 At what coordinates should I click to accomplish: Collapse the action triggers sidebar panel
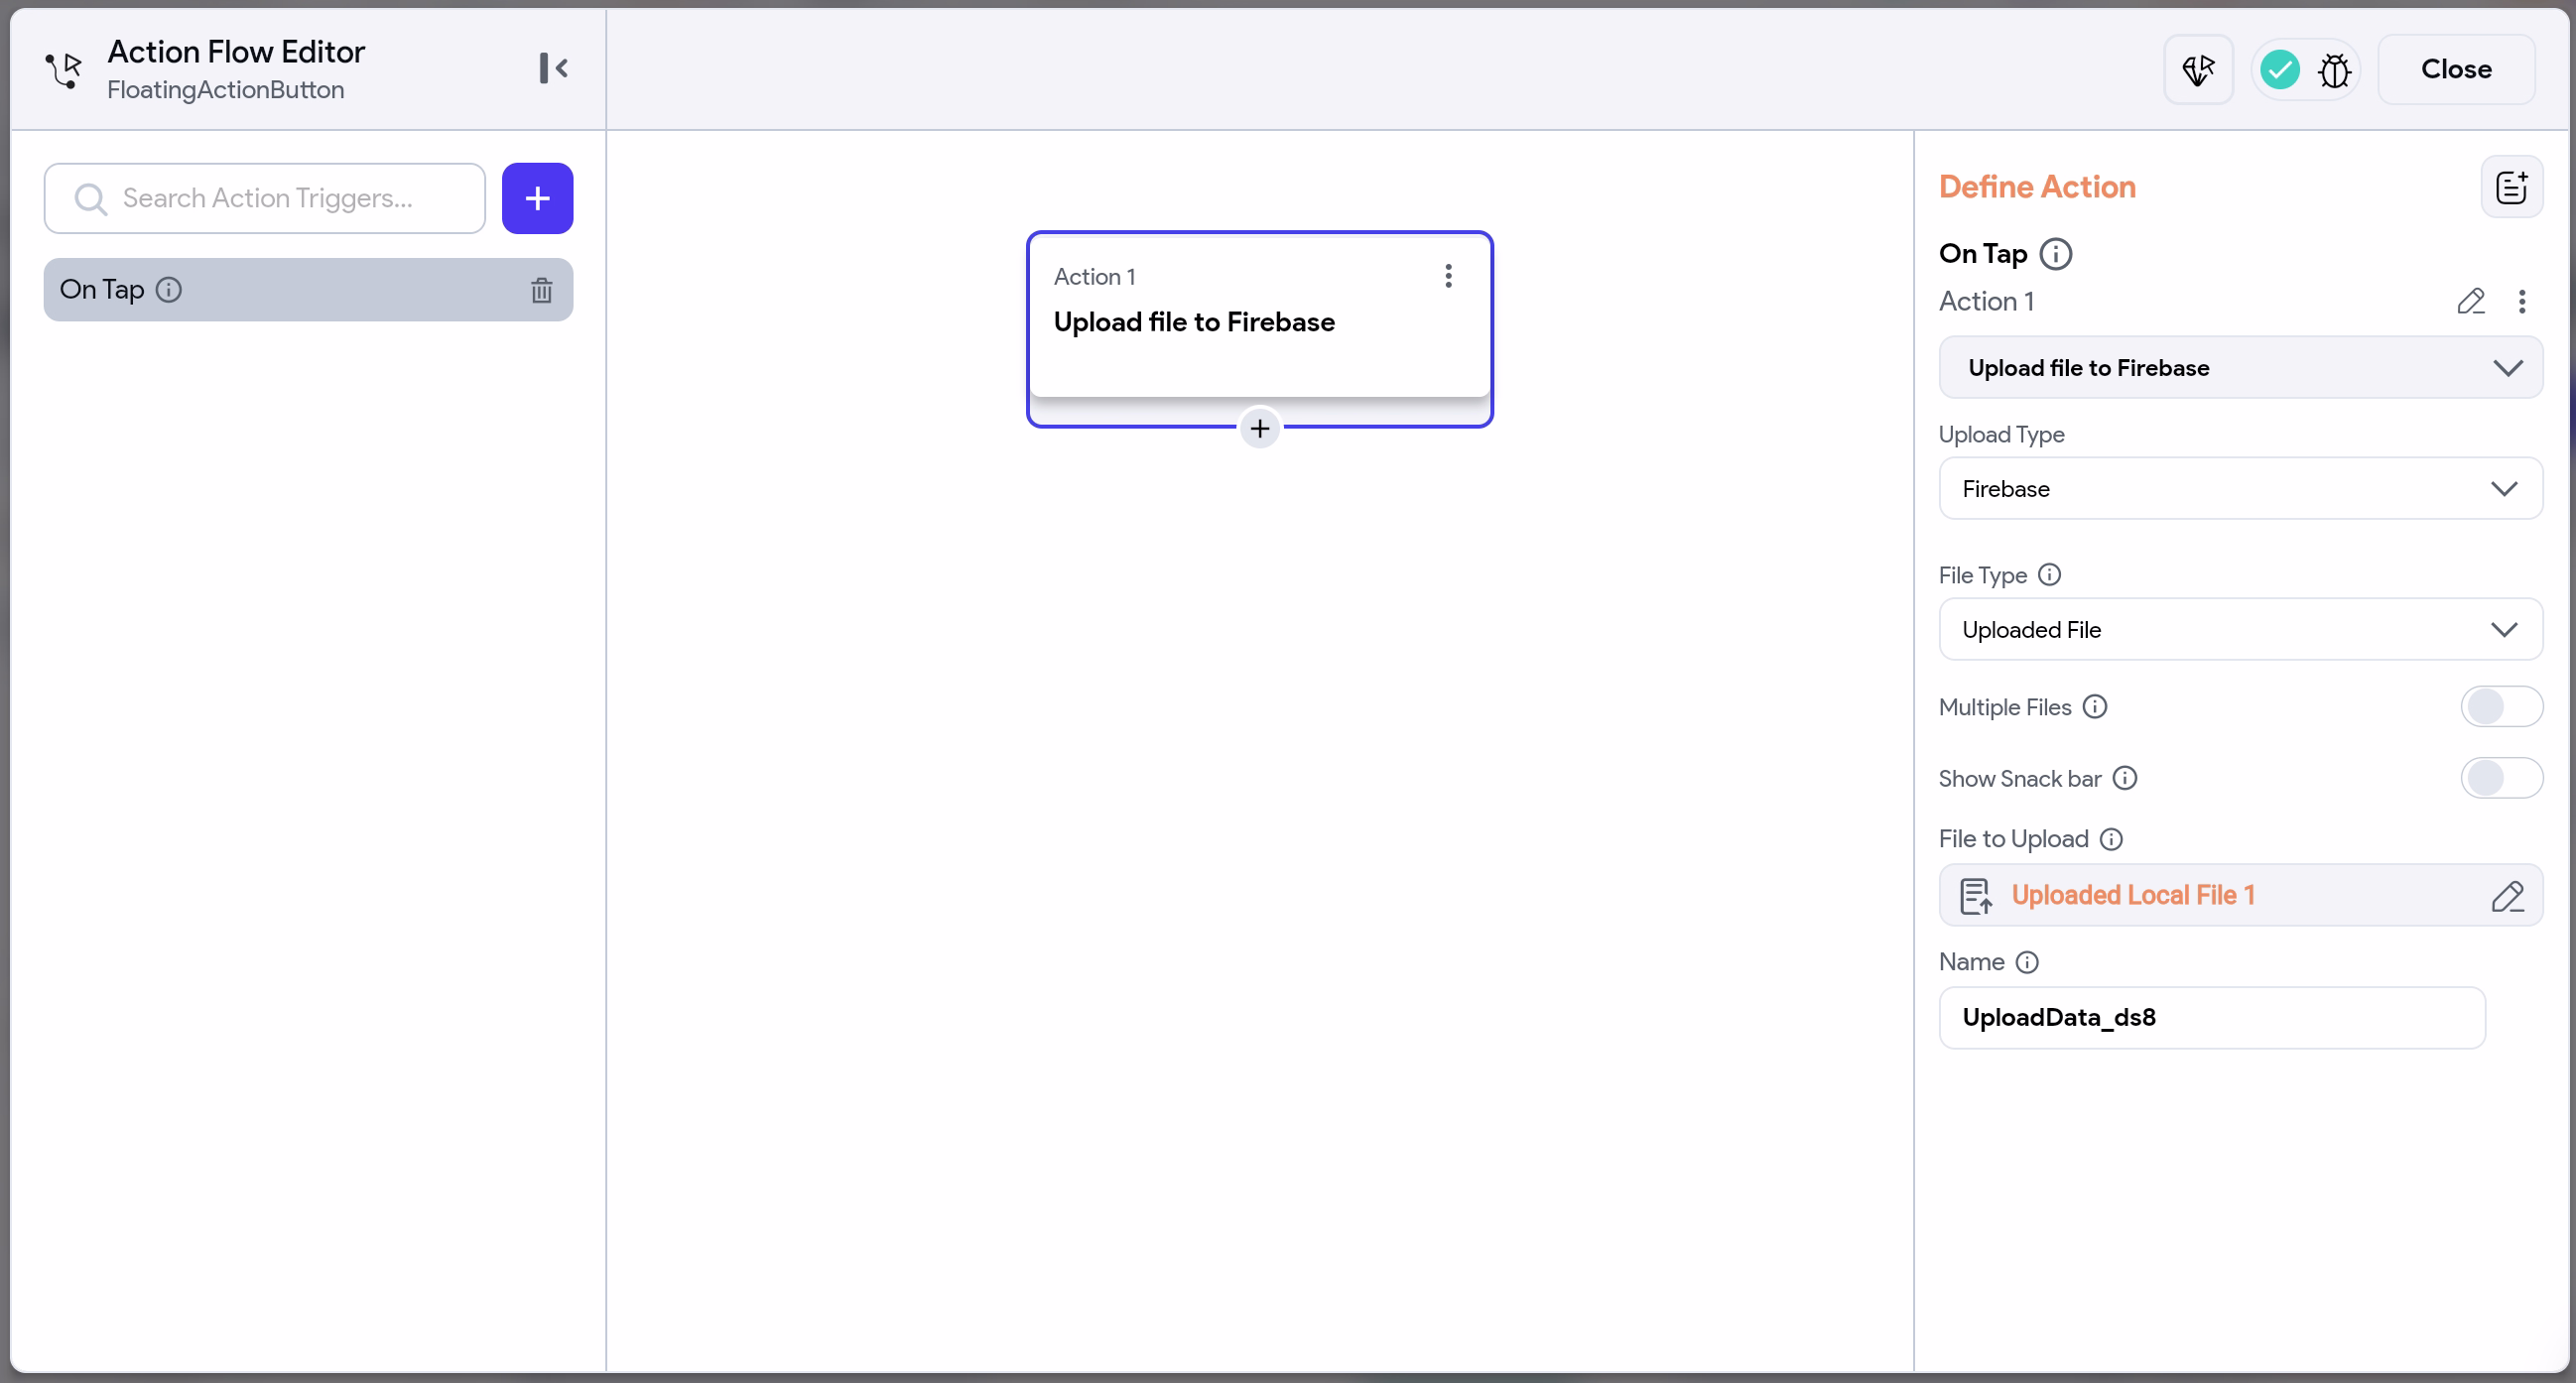pyautogui.click(x=553, y=68)
